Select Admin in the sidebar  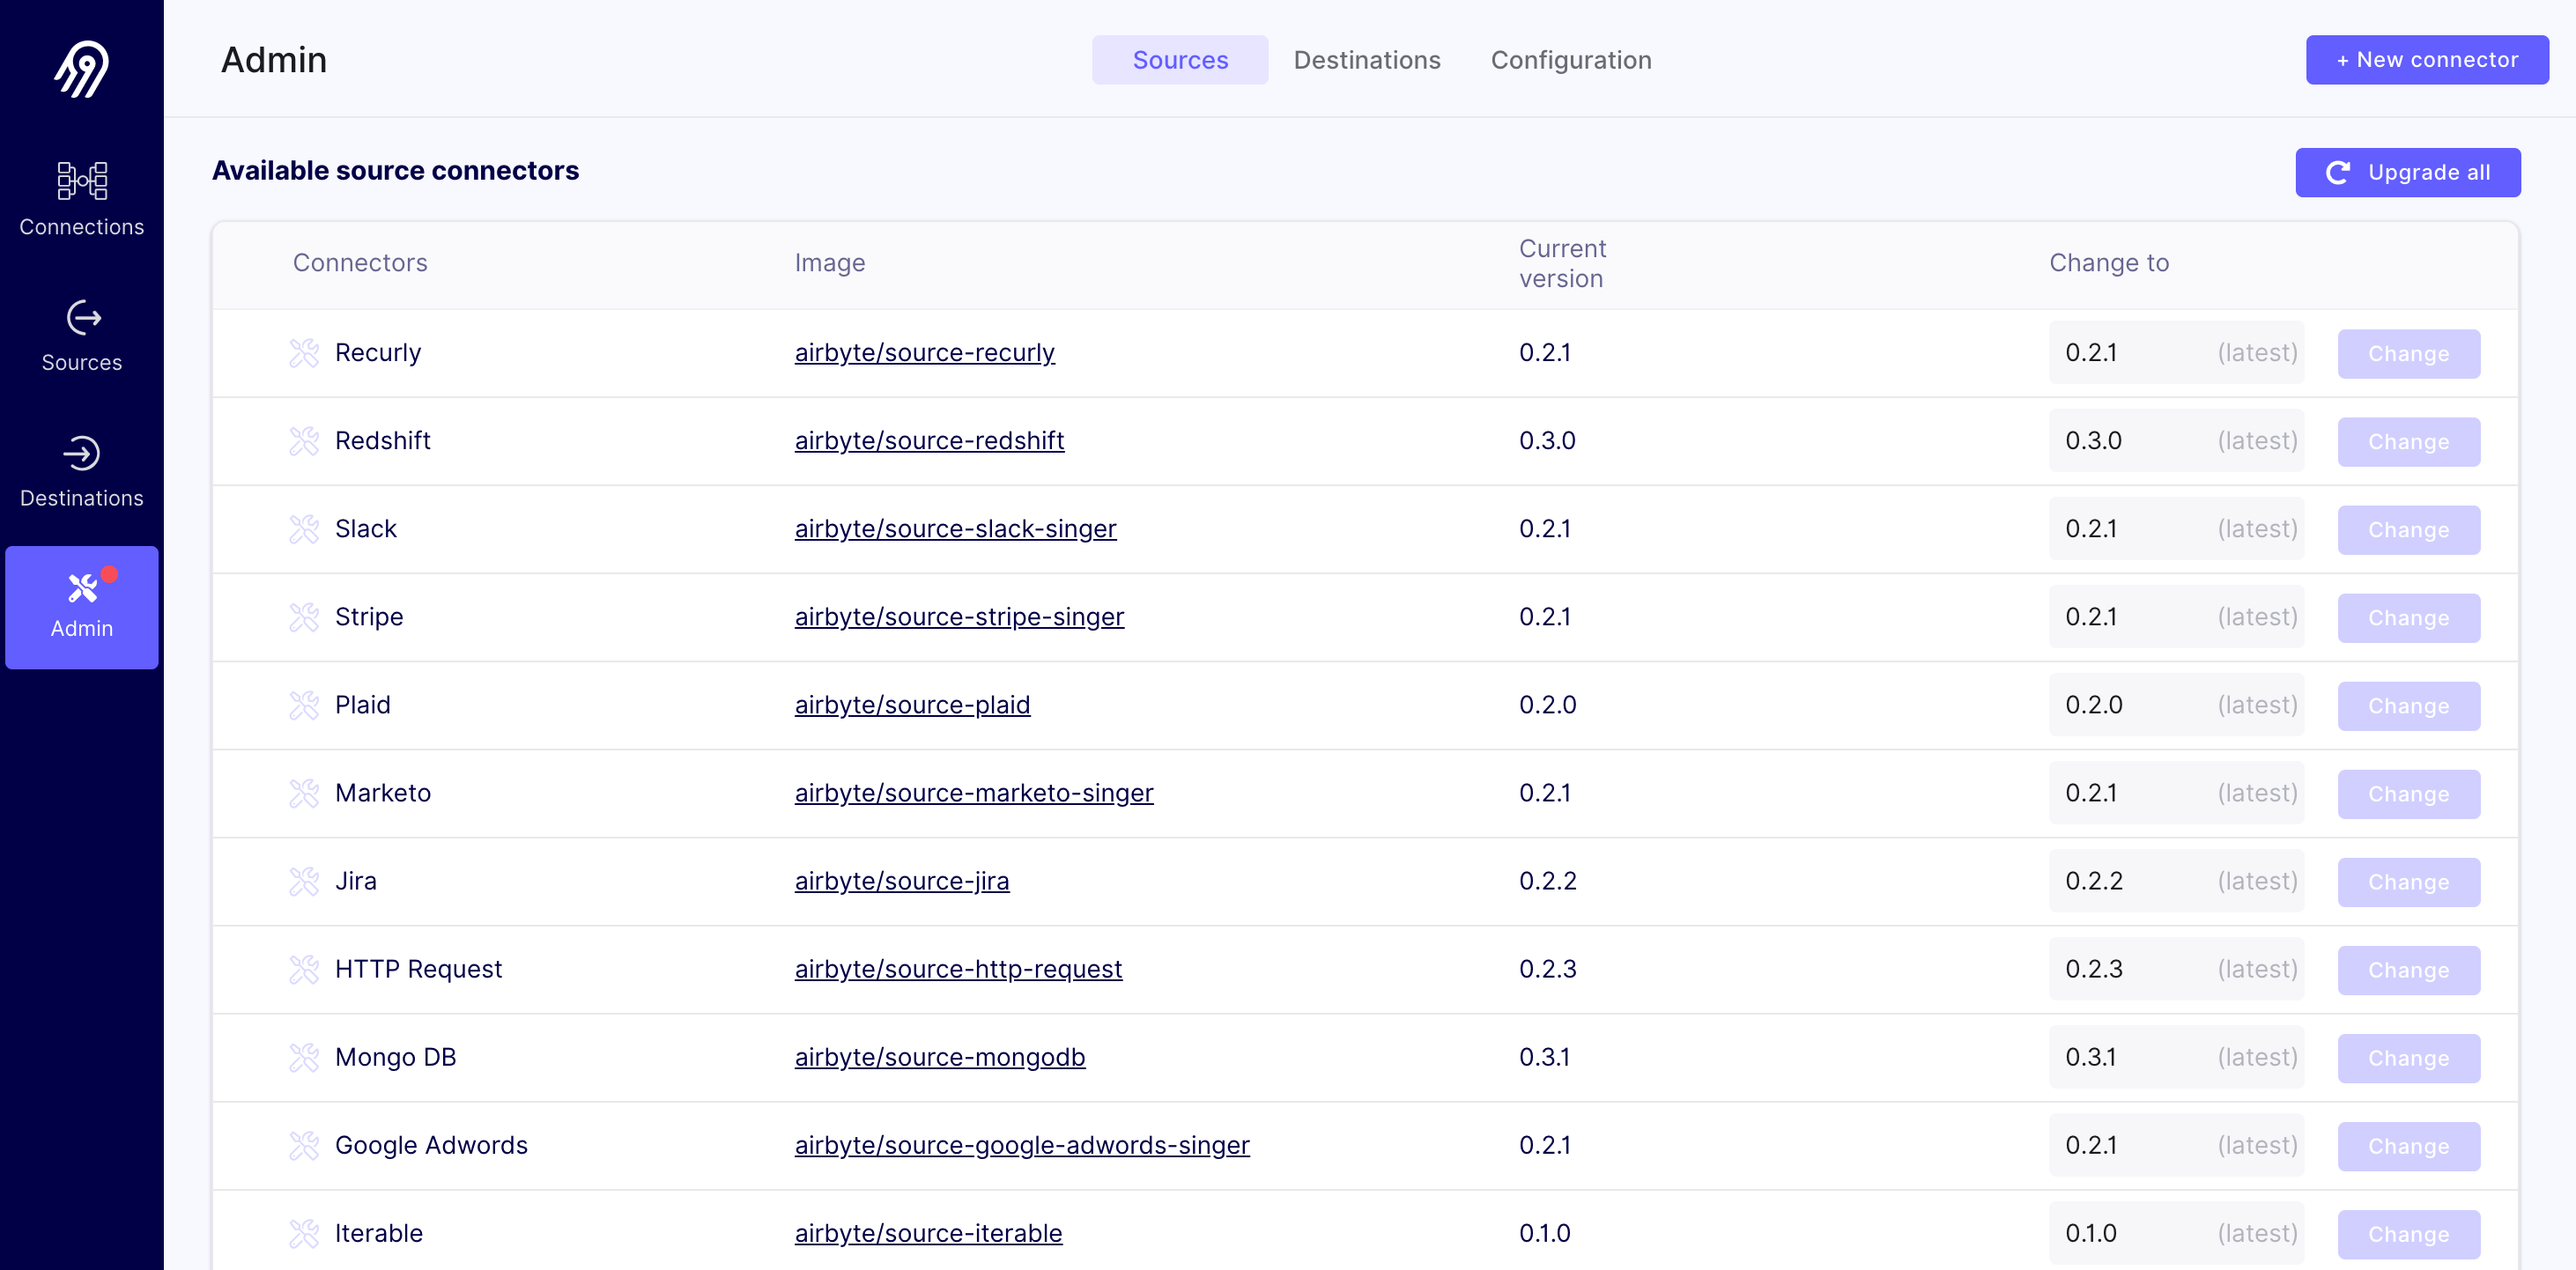coord(81,606)
